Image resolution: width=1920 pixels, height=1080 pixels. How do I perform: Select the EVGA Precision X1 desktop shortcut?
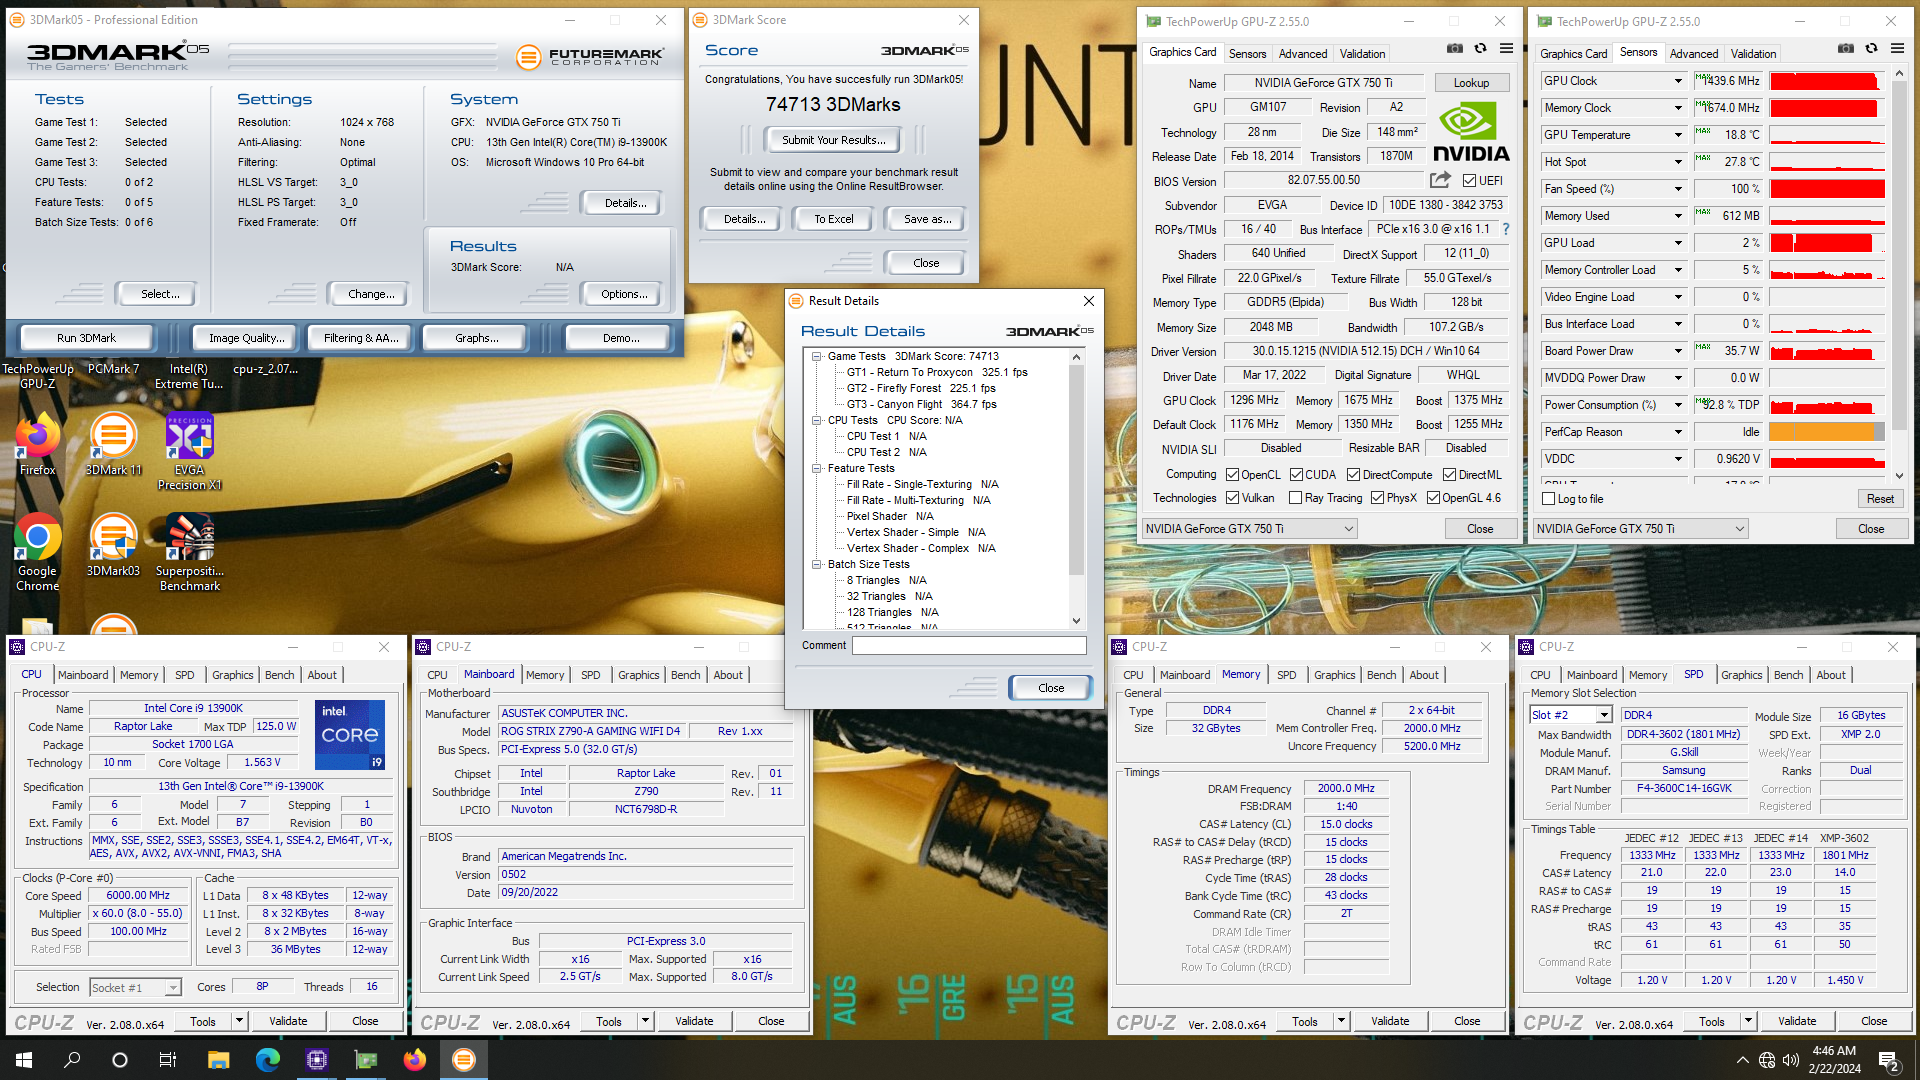coord(189,451)
